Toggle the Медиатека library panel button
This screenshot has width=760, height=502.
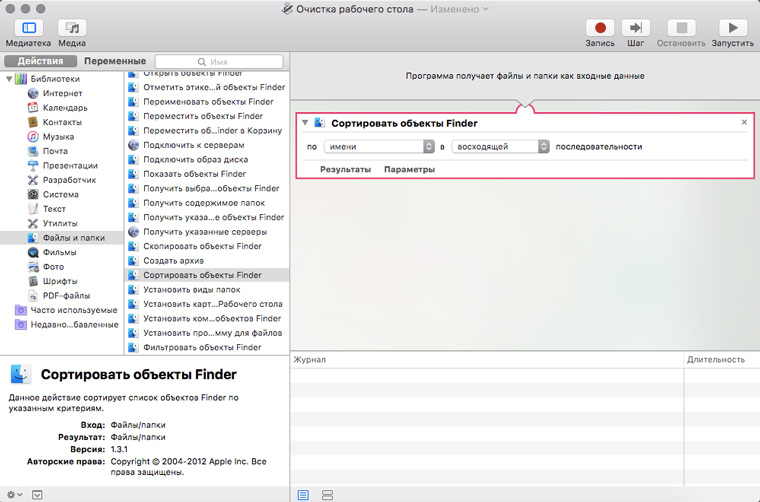[x=29, y=28]
